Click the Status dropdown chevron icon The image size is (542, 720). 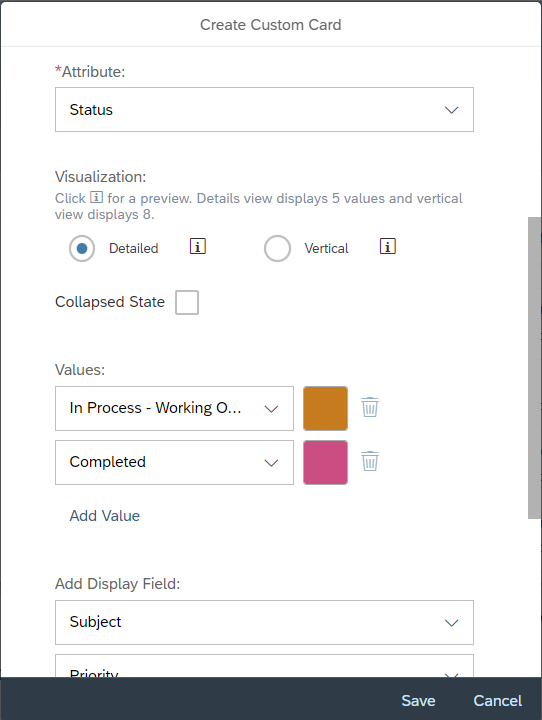[452, 110]
